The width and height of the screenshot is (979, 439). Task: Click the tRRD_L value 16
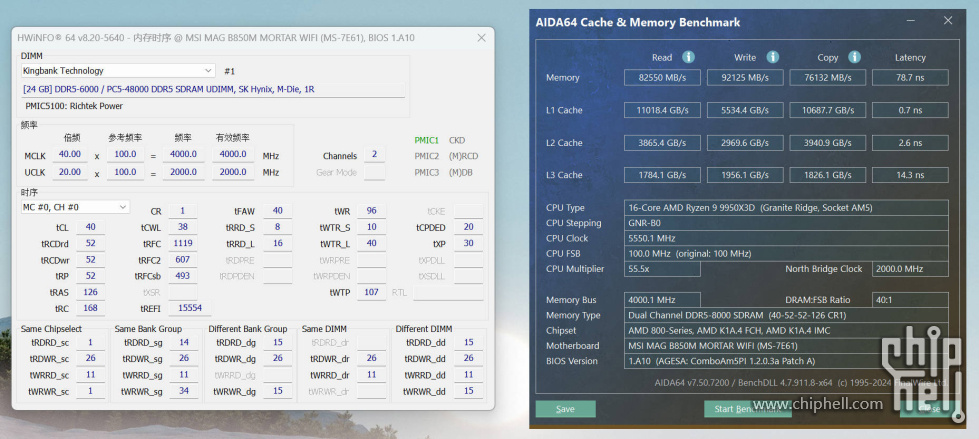(277, 243)
